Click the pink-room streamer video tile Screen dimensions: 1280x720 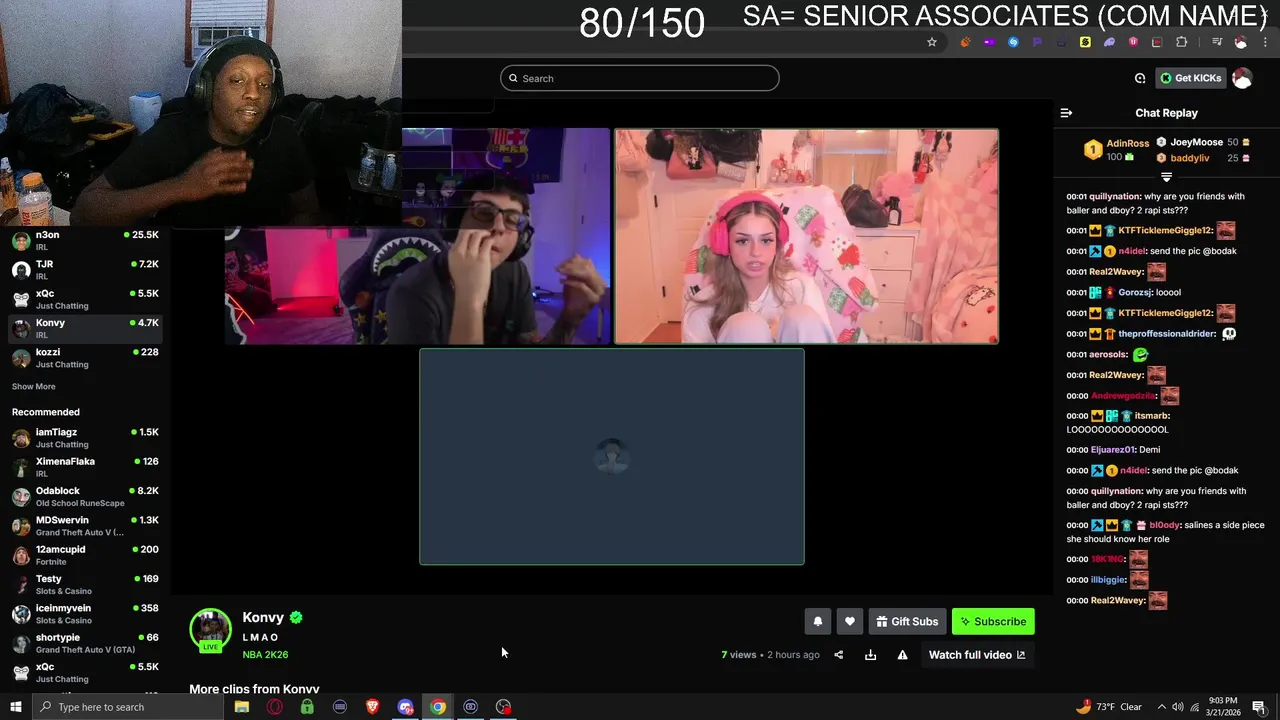coord(807,236)
